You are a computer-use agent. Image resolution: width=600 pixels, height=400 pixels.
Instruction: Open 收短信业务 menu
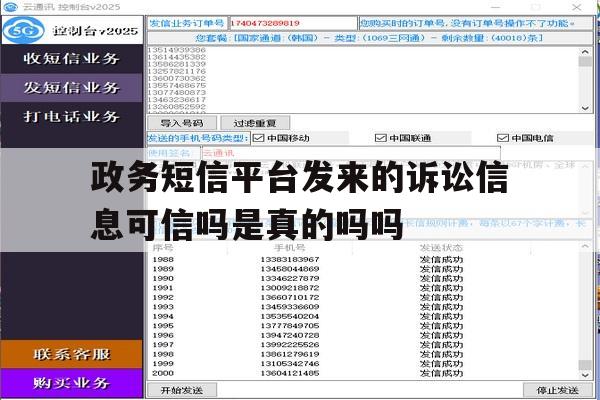pos(72,59)
